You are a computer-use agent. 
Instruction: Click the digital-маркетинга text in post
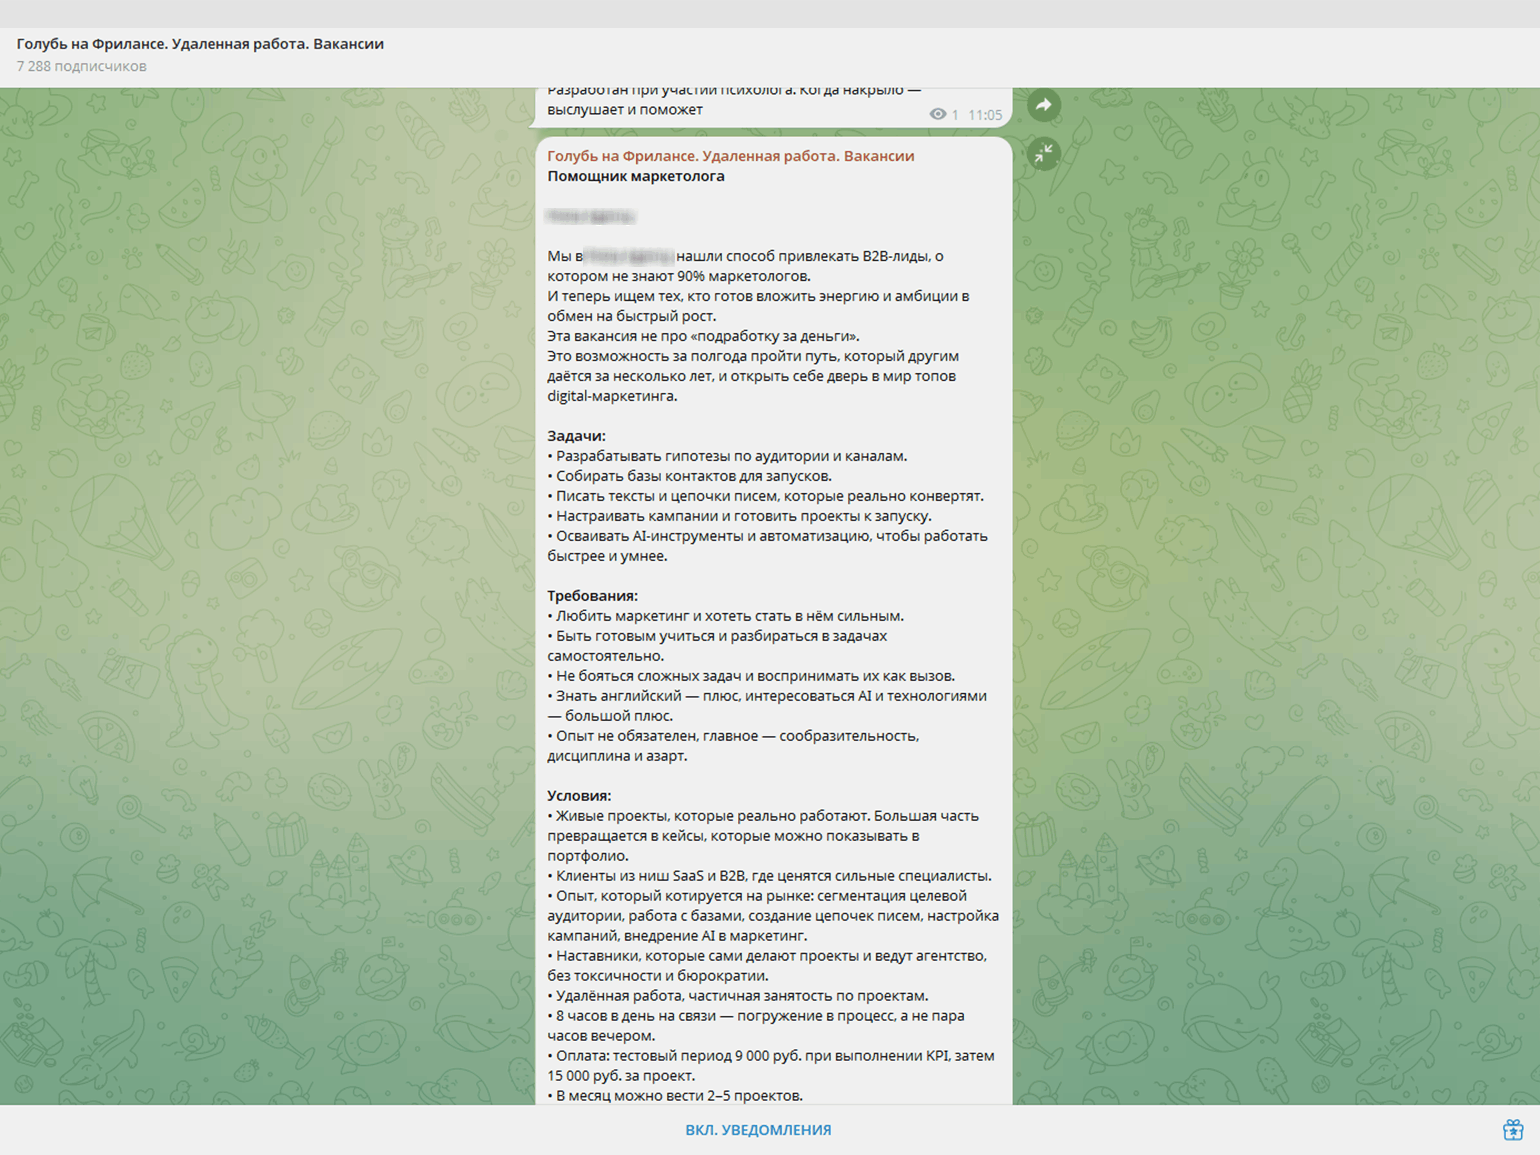[x=612, y=396]
